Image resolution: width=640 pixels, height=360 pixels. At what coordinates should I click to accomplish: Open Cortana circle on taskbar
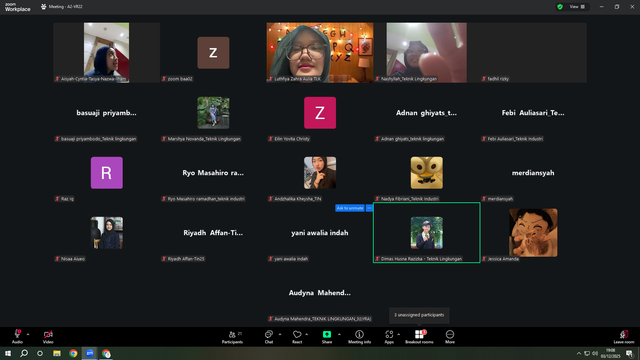pyautogui.click(x=40, y=353)
